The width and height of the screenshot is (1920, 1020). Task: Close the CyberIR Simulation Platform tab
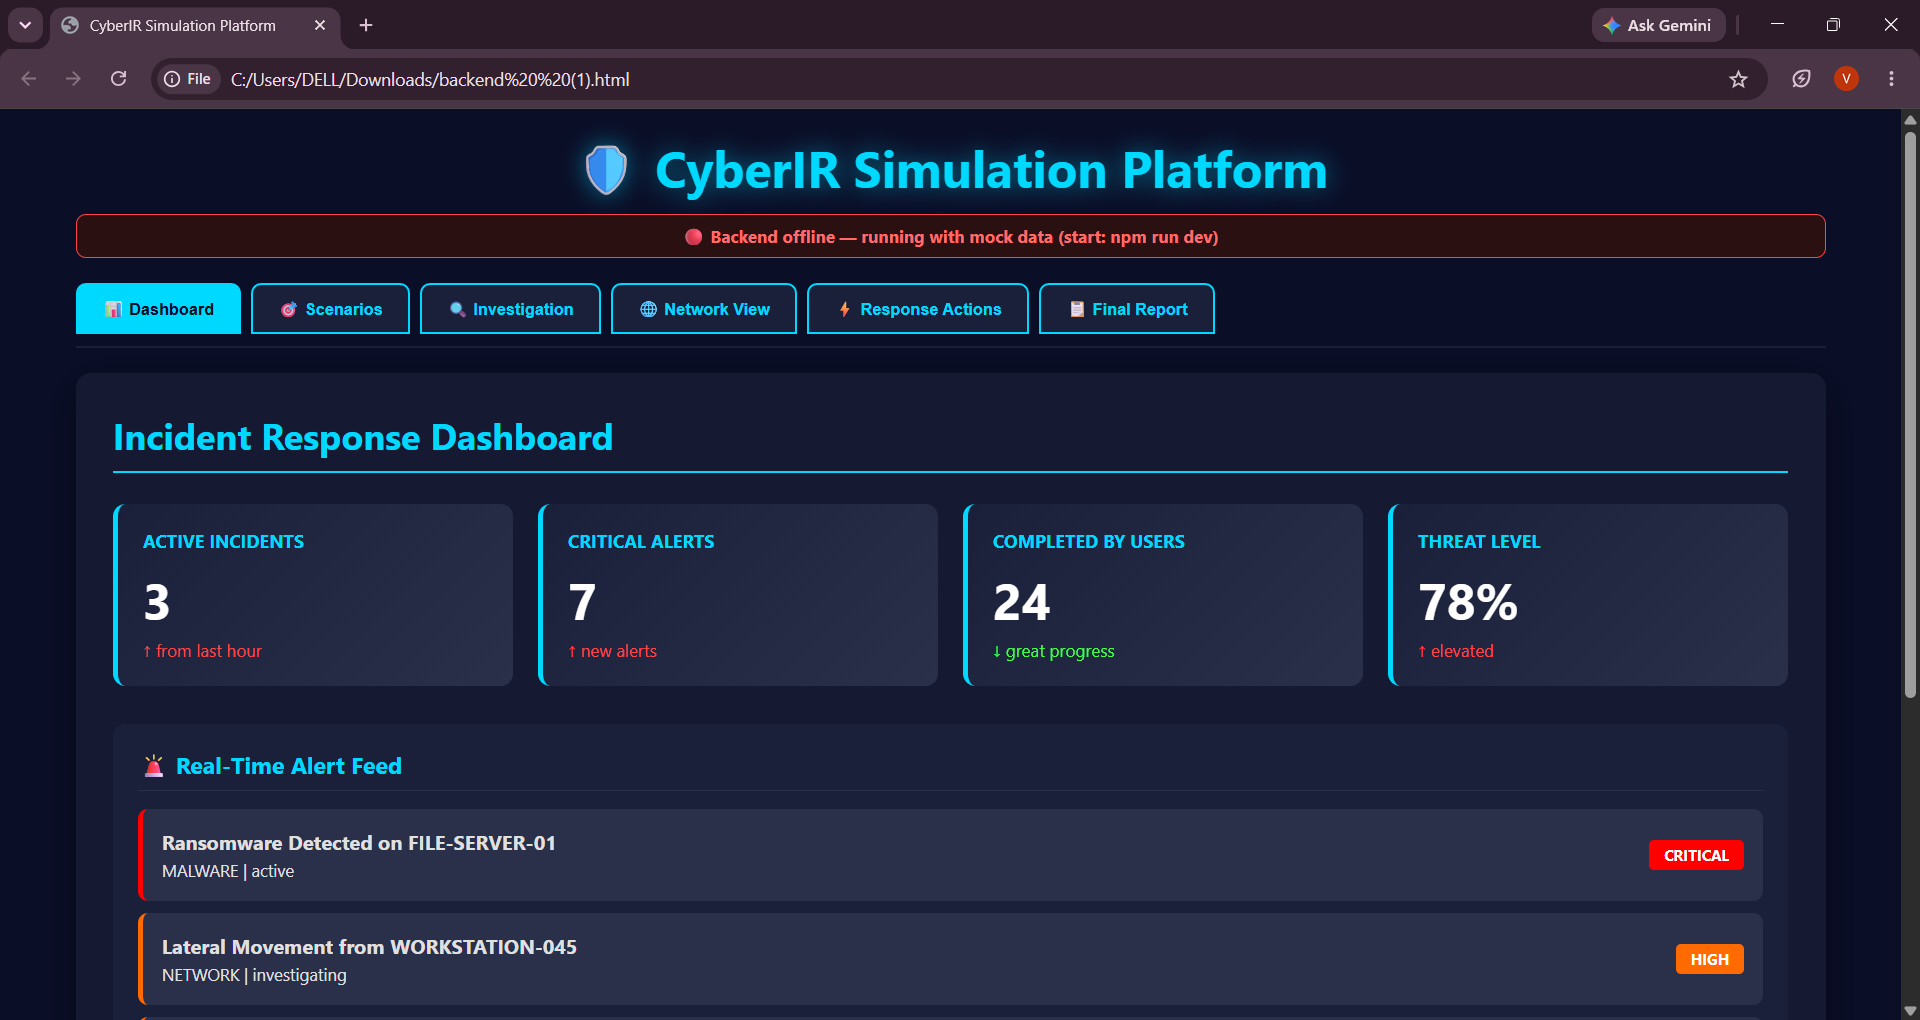(x=320, y=25)
